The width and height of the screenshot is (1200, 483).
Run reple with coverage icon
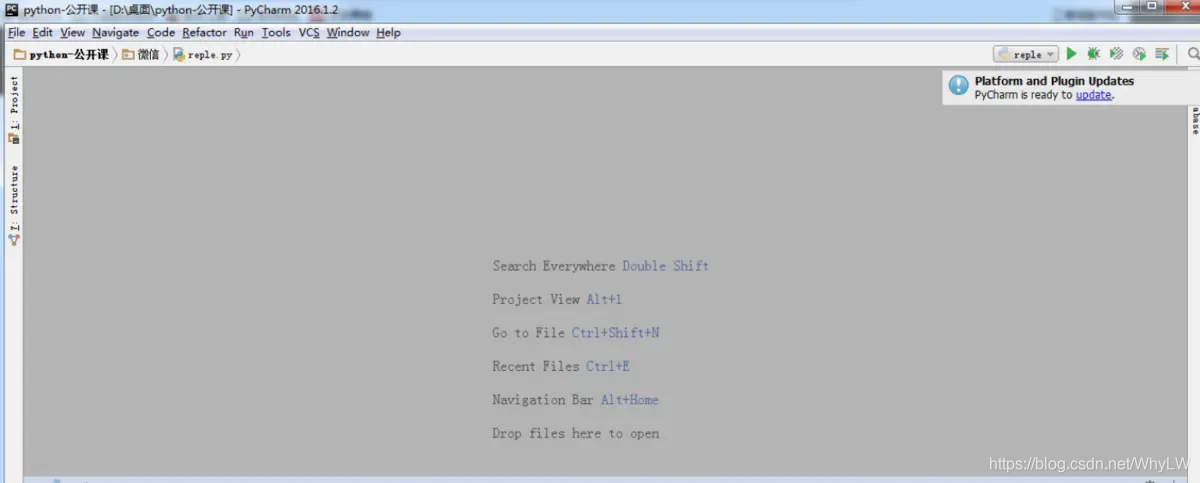(1117, 54)
